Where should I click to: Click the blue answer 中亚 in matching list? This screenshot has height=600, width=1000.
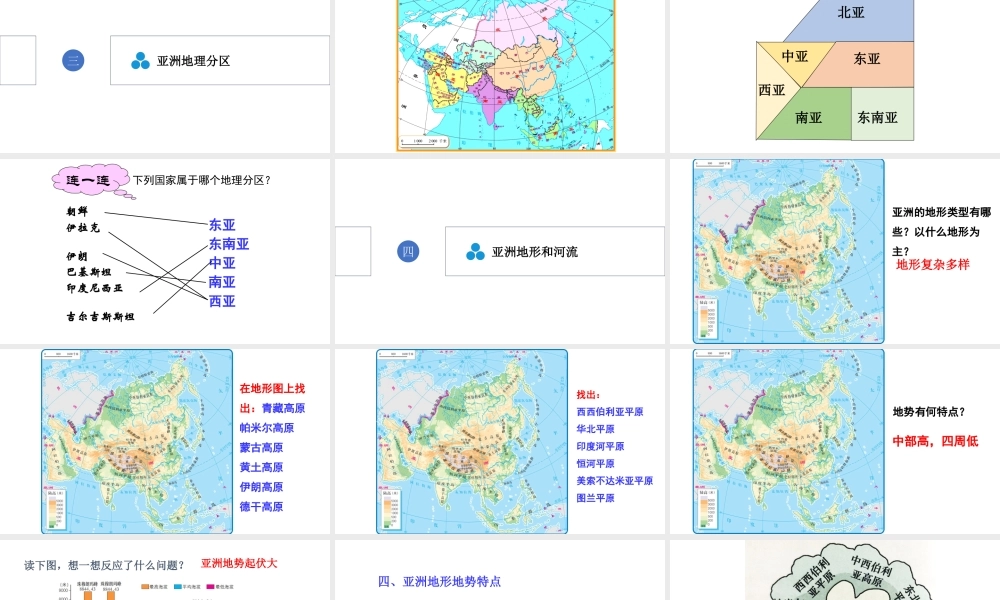click(x=222, y=263)
